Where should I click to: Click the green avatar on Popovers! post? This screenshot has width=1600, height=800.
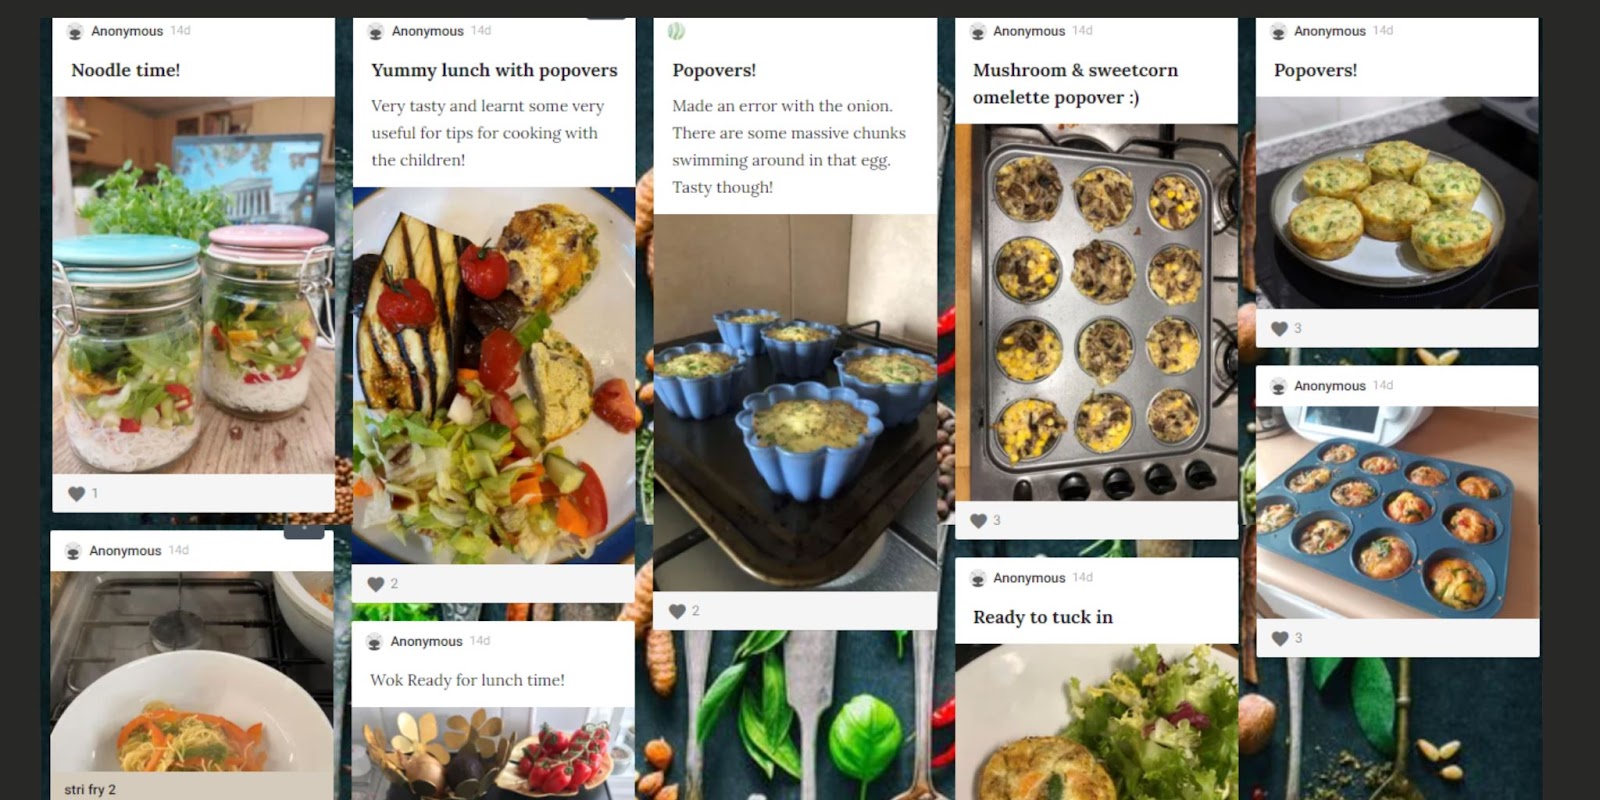[677, 32]
